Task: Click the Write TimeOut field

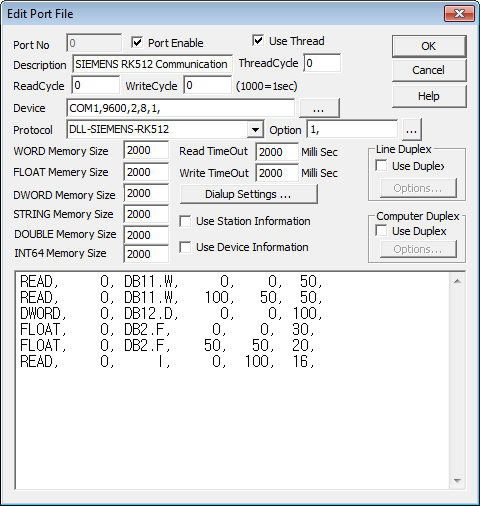Action: [x=277, y=173]
